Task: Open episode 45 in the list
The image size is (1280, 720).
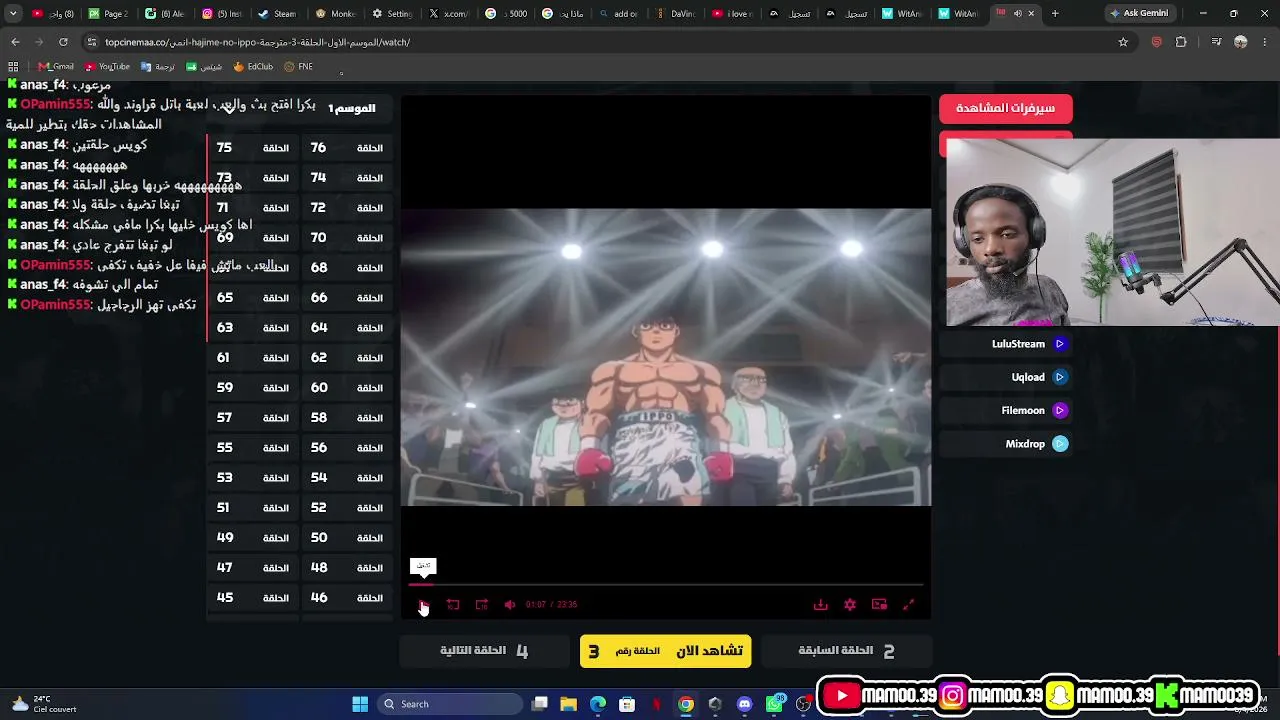Action: [x=252, y=598]
